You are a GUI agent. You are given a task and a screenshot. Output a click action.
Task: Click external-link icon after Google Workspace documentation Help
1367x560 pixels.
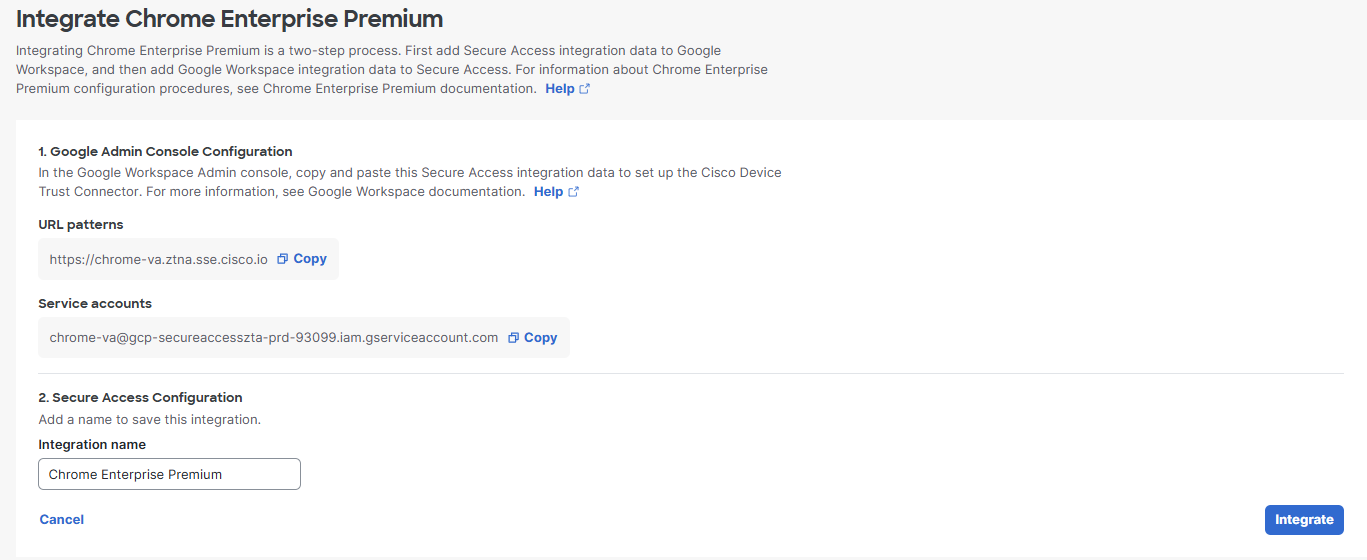574,192
